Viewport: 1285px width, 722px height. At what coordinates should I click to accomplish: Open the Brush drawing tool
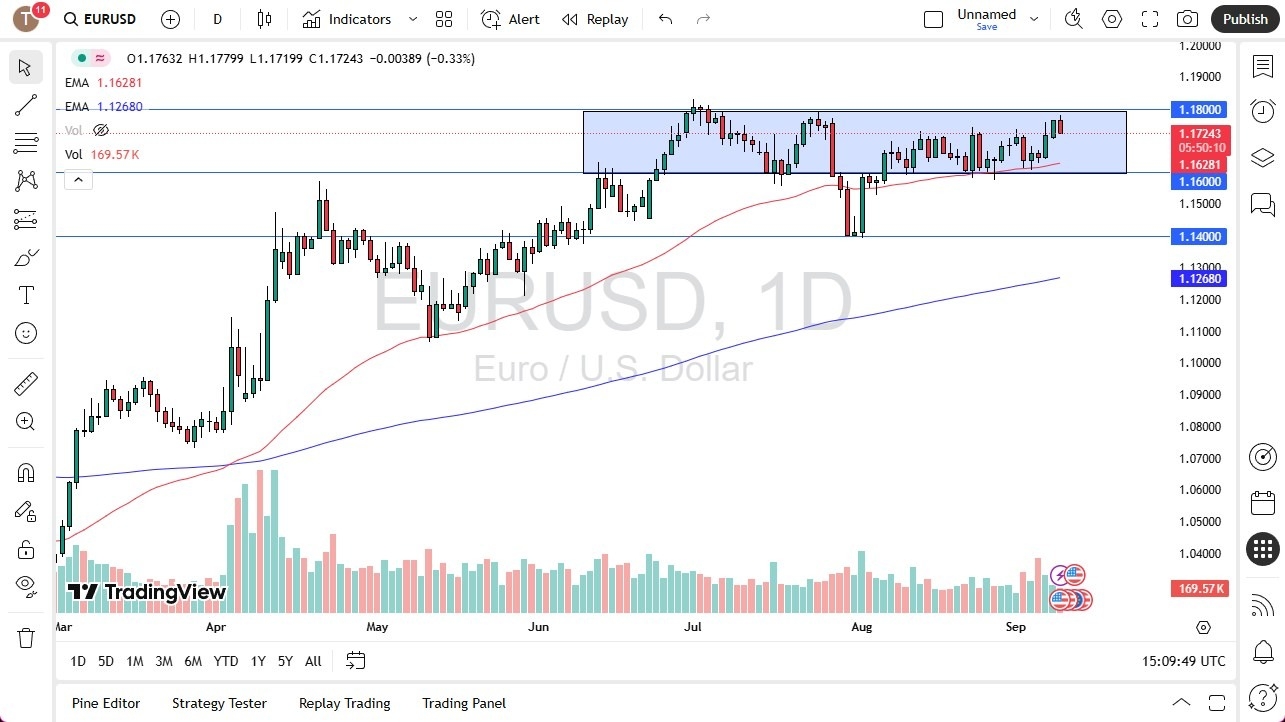point(26,256)
